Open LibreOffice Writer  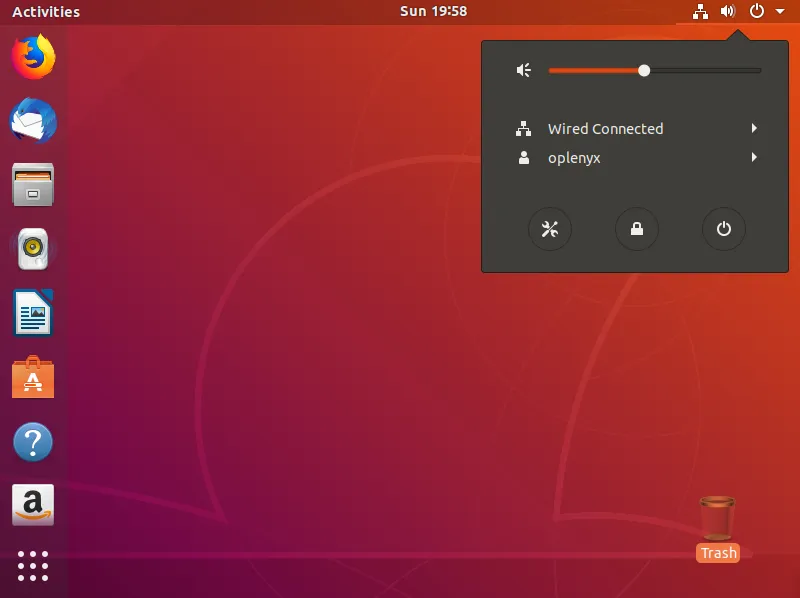(x=33, y=313)
